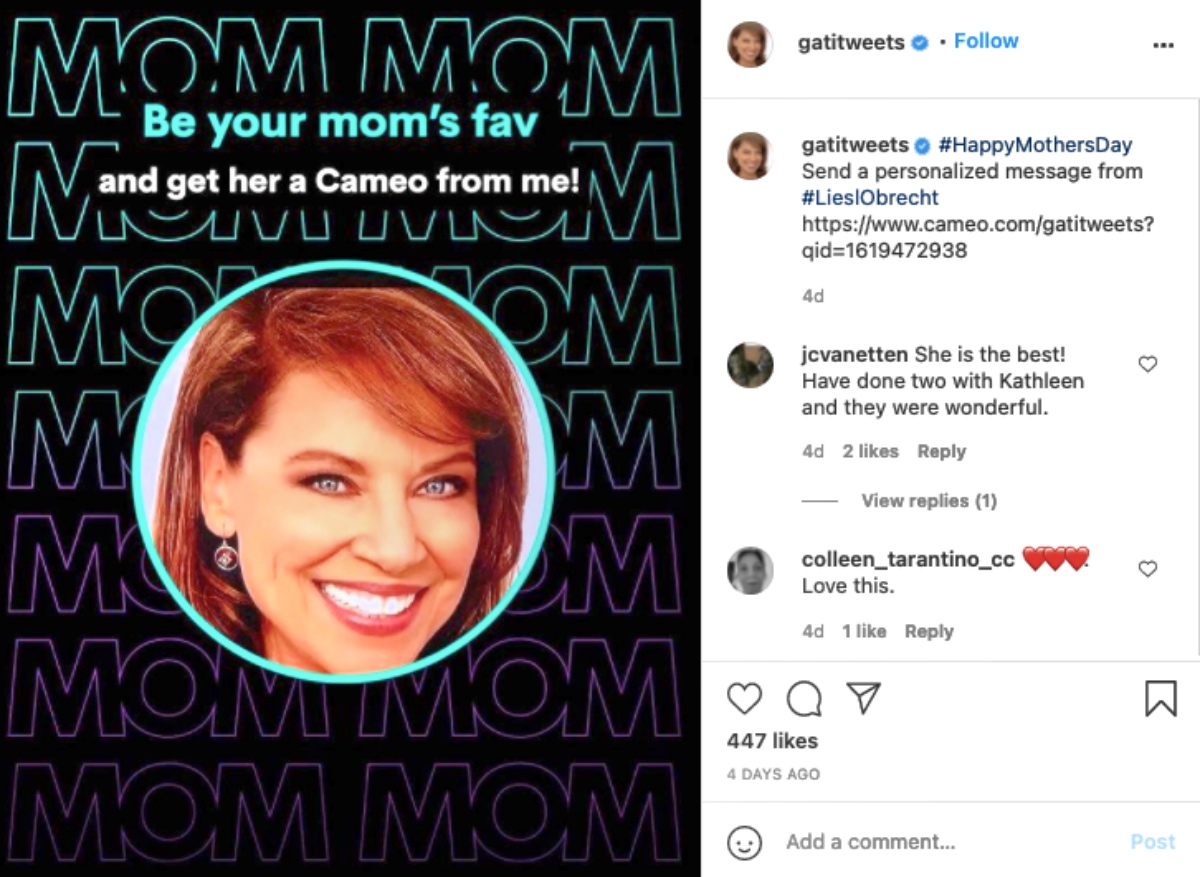Click the Follow button
Viewport: 1200px width, 877px height.
[986, 41]
